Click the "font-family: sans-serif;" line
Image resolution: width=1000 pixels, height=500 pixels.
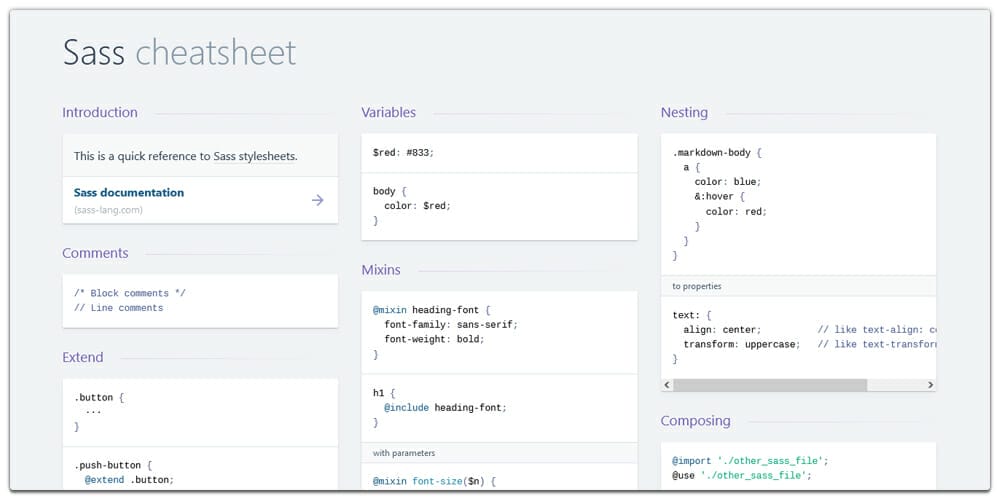point(451,325)
